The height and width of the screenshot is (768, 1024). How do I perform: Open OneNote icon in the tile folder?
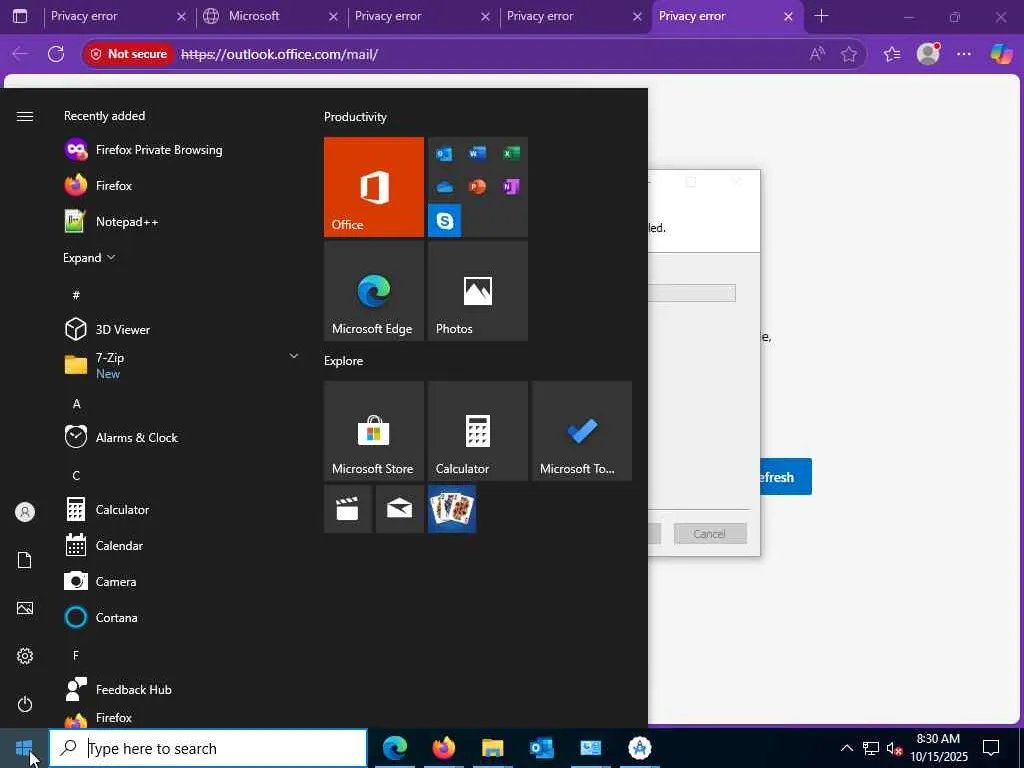coord(511,187)
